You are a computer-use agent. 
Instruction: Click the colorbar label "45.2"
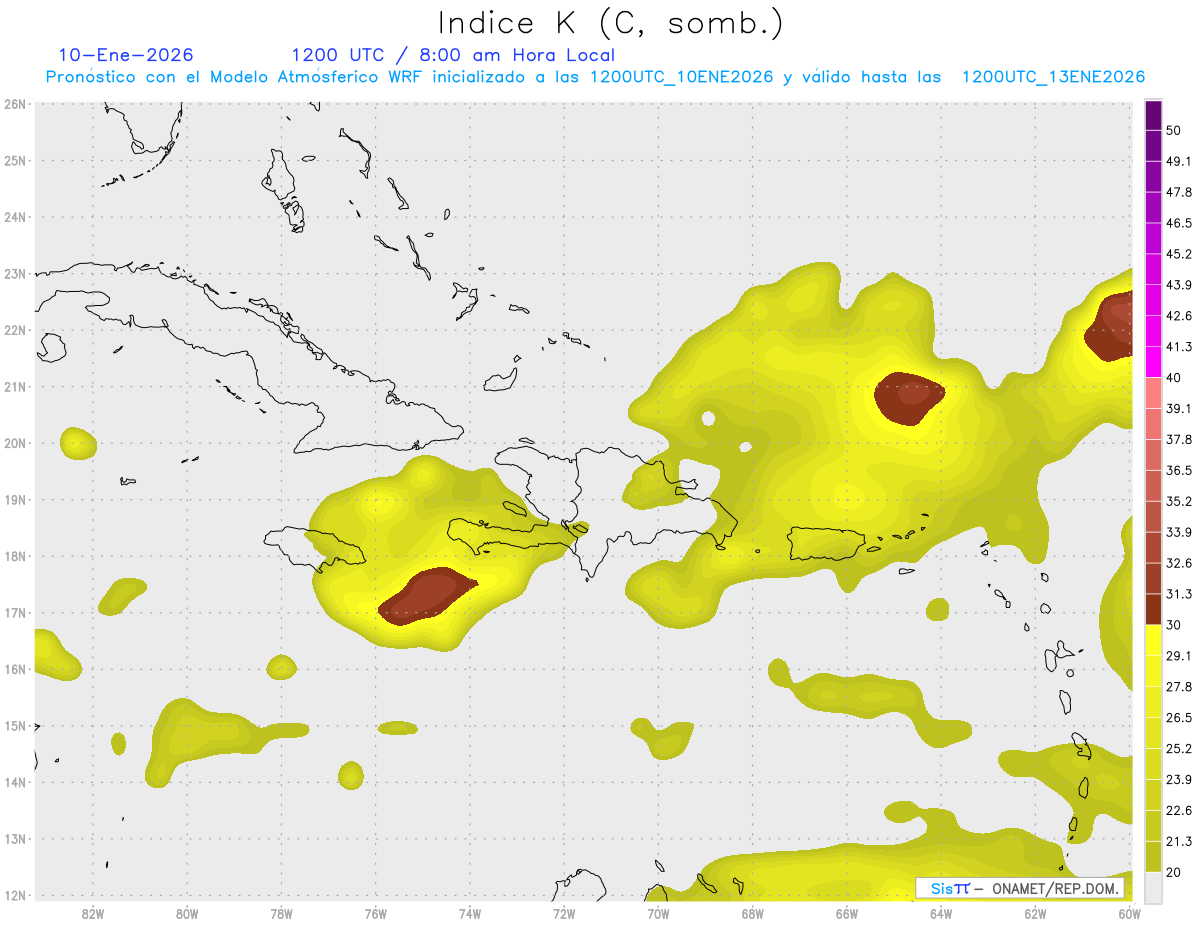[x=1178, y=254]
